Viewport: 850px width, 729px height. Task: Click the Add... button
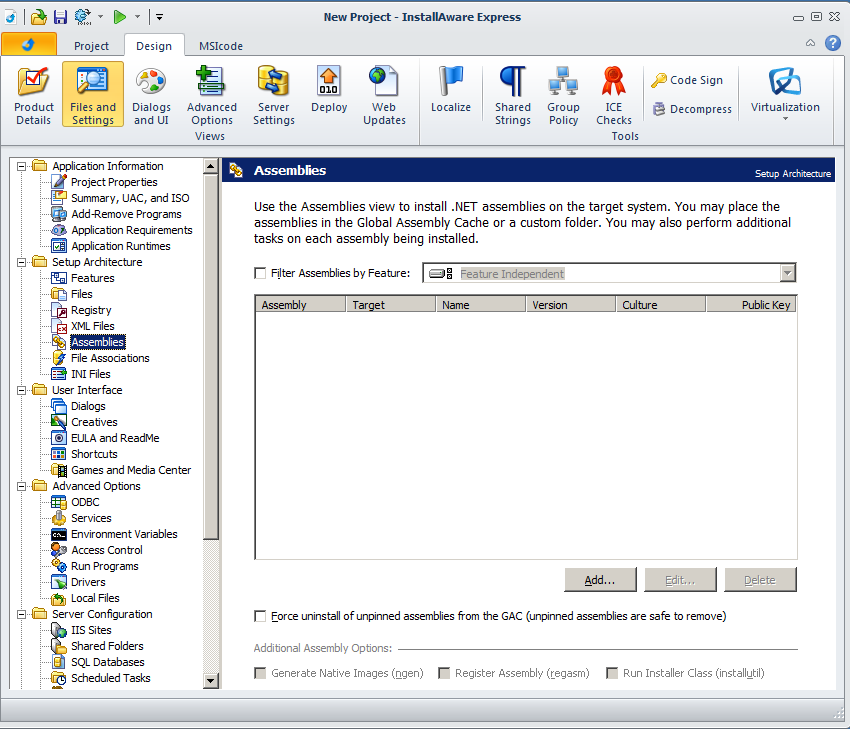(600, 580)
